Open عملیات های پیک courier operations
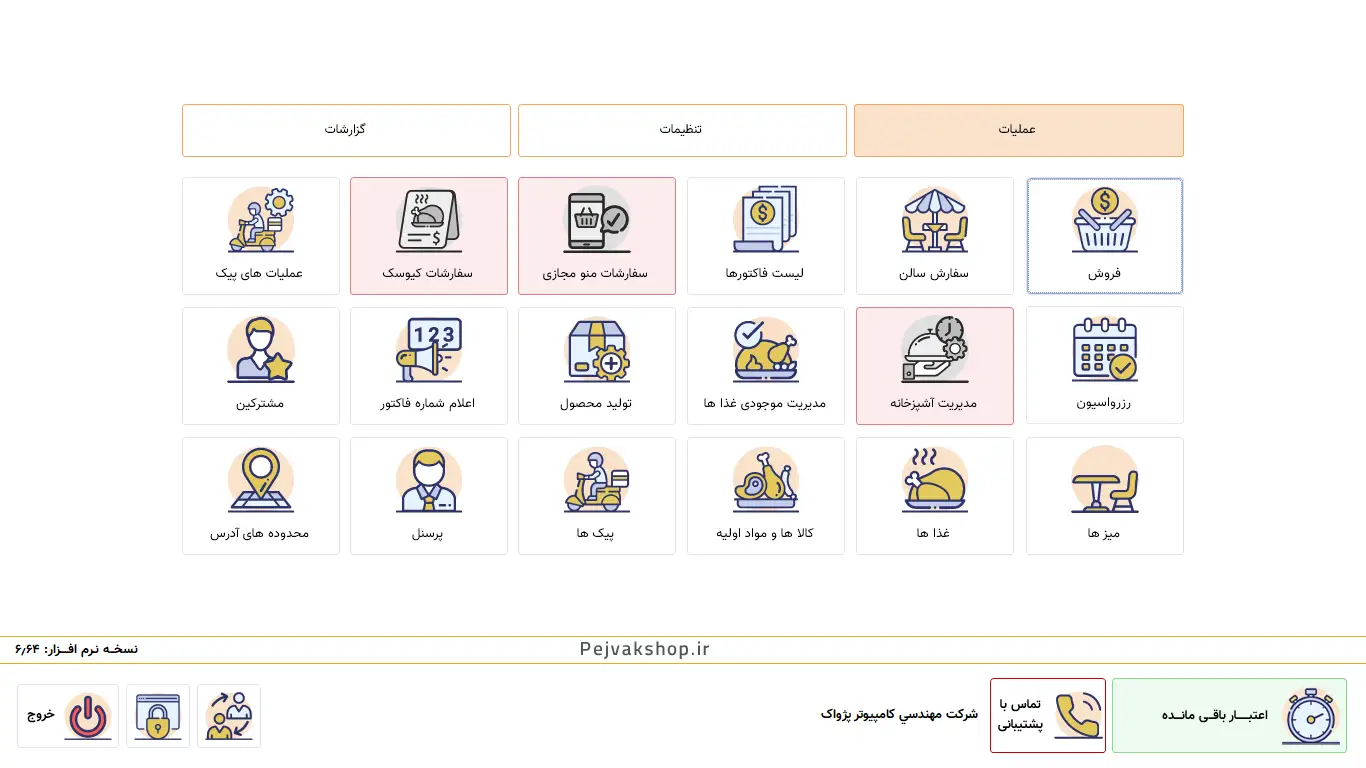This screenshot has width=1366, height=768. [260, 236]
